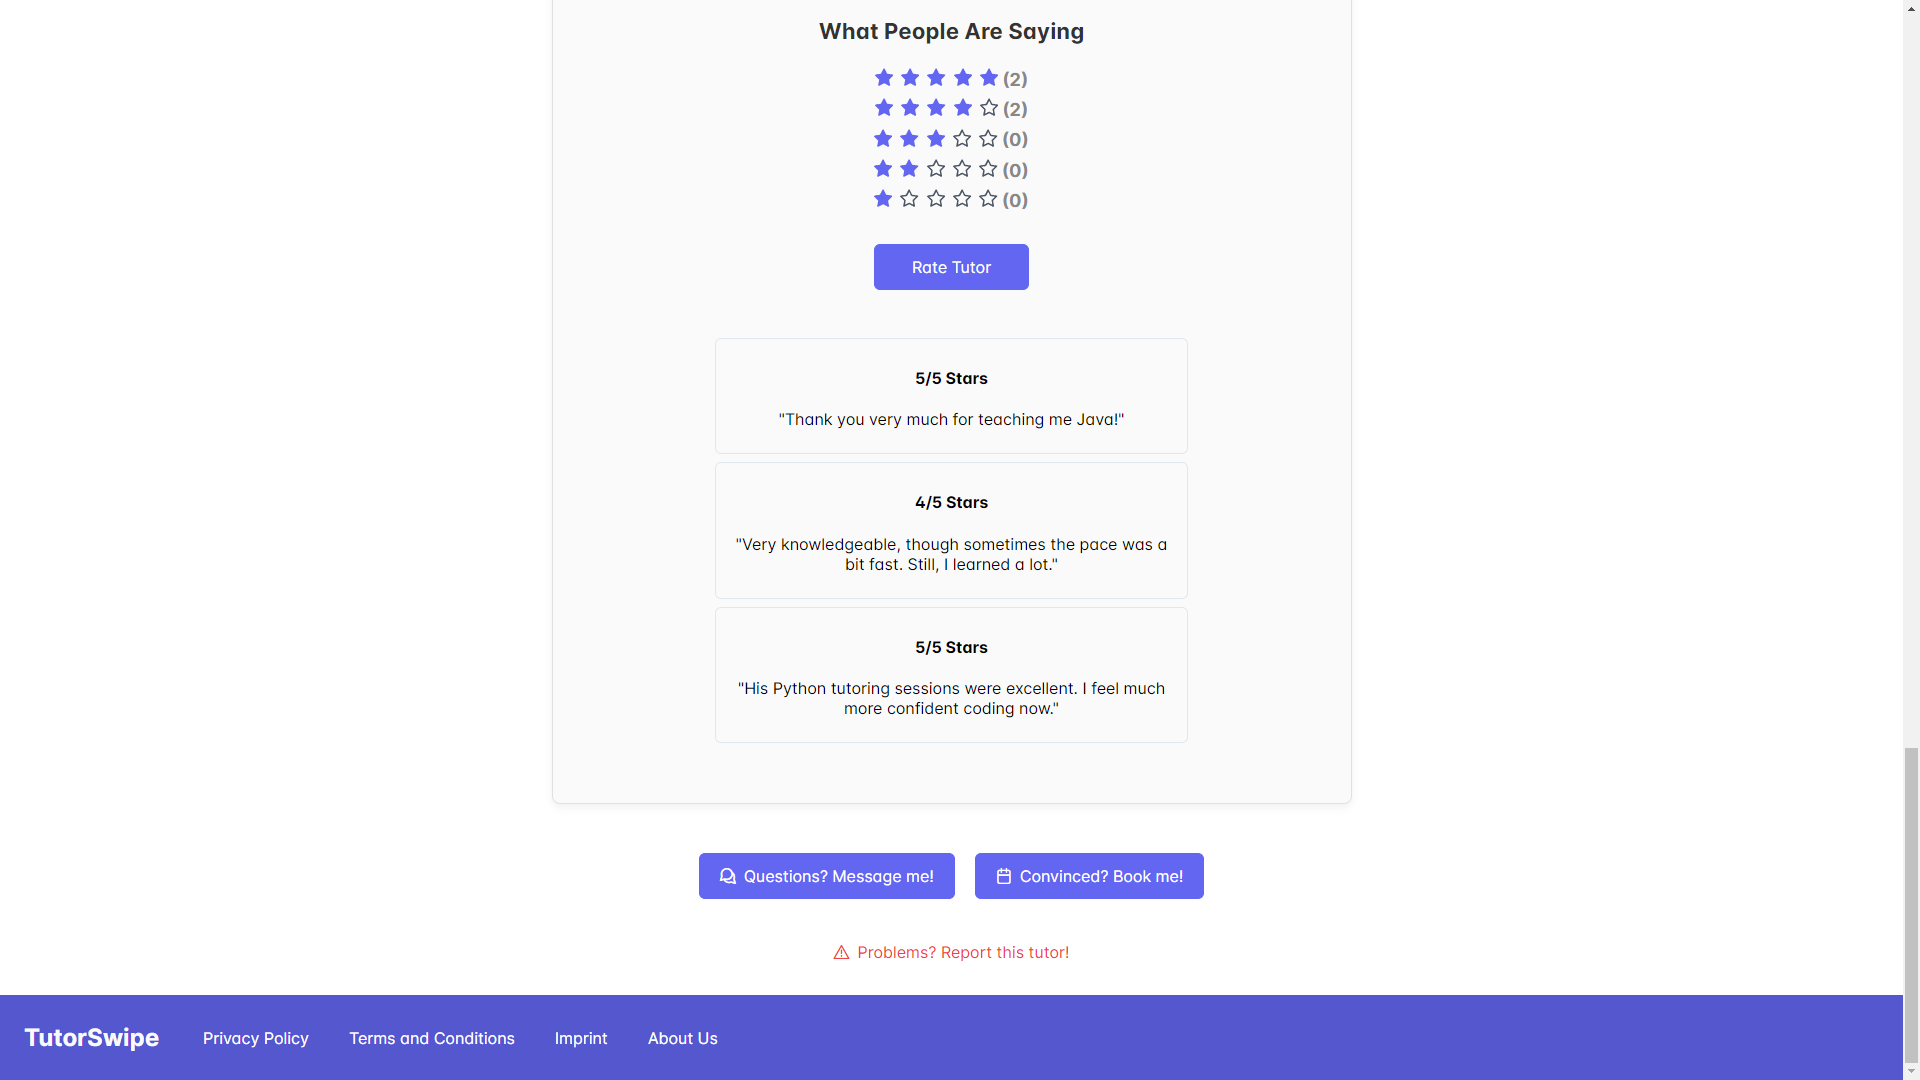Click the five-star rating row
The height and width of the screenshot is (1080, 1920).
click(950, 78)
